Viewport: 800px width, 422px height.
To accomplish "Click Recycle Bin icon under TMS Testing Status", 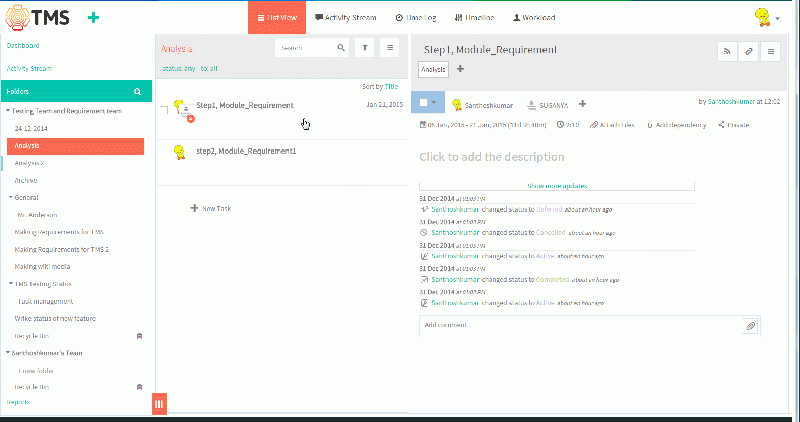I will click(x=139, y=336).
